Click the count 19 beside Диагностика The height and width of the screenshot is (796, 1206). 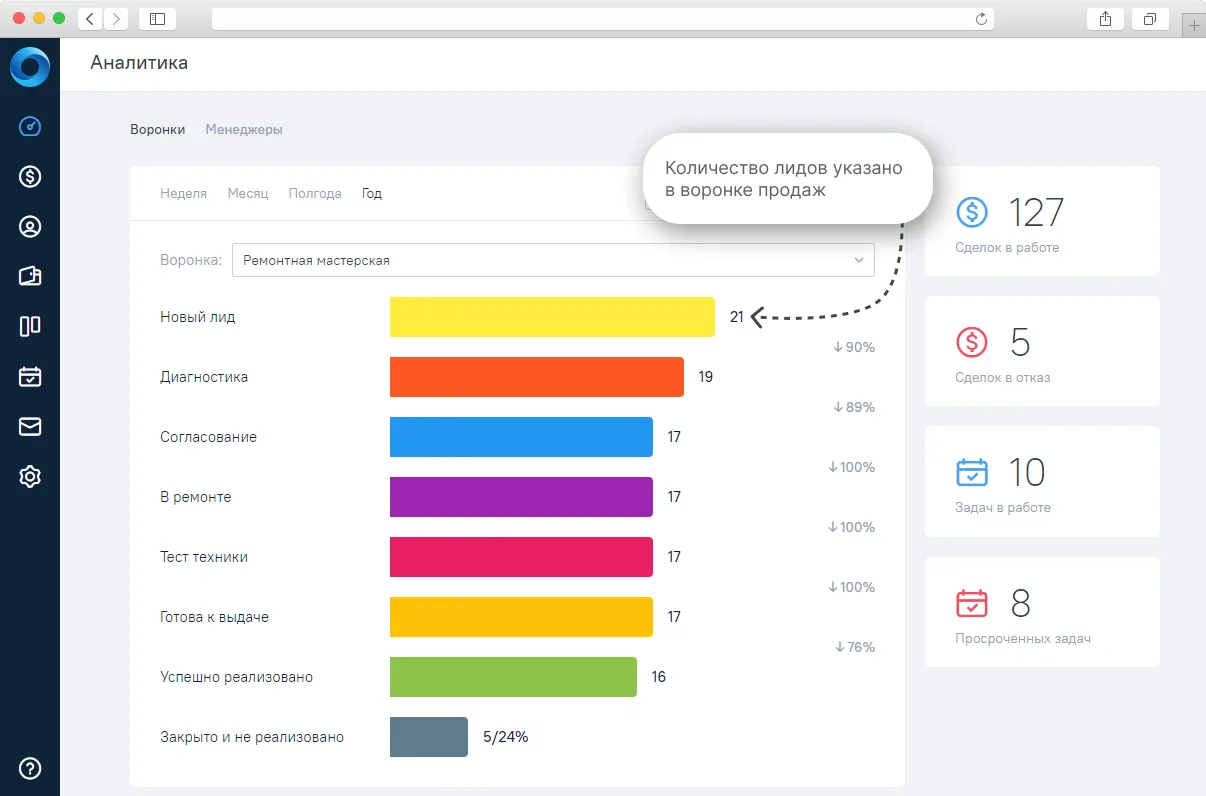706,377
